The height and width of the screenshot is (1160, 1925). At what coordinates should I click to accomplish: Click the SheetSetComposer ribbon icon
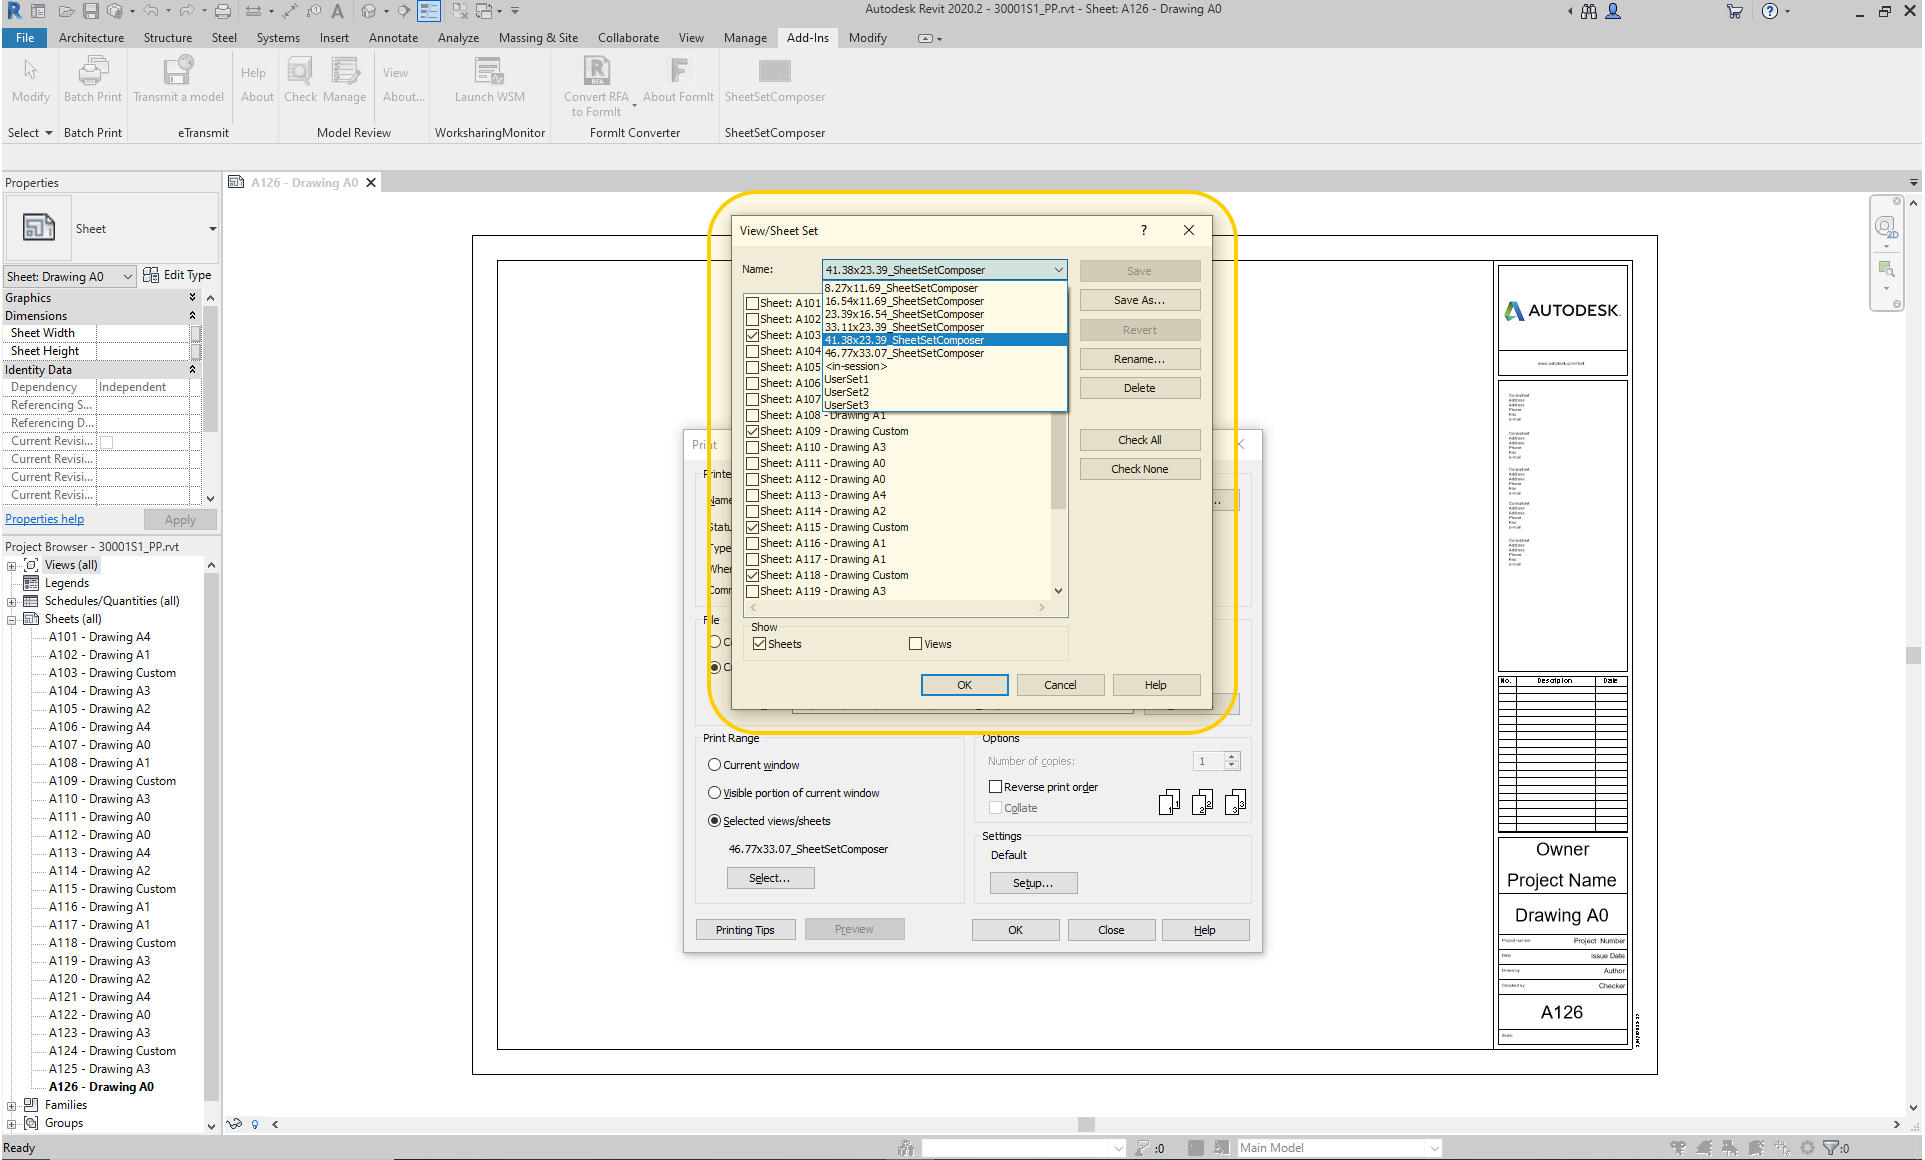click(774, 73)
